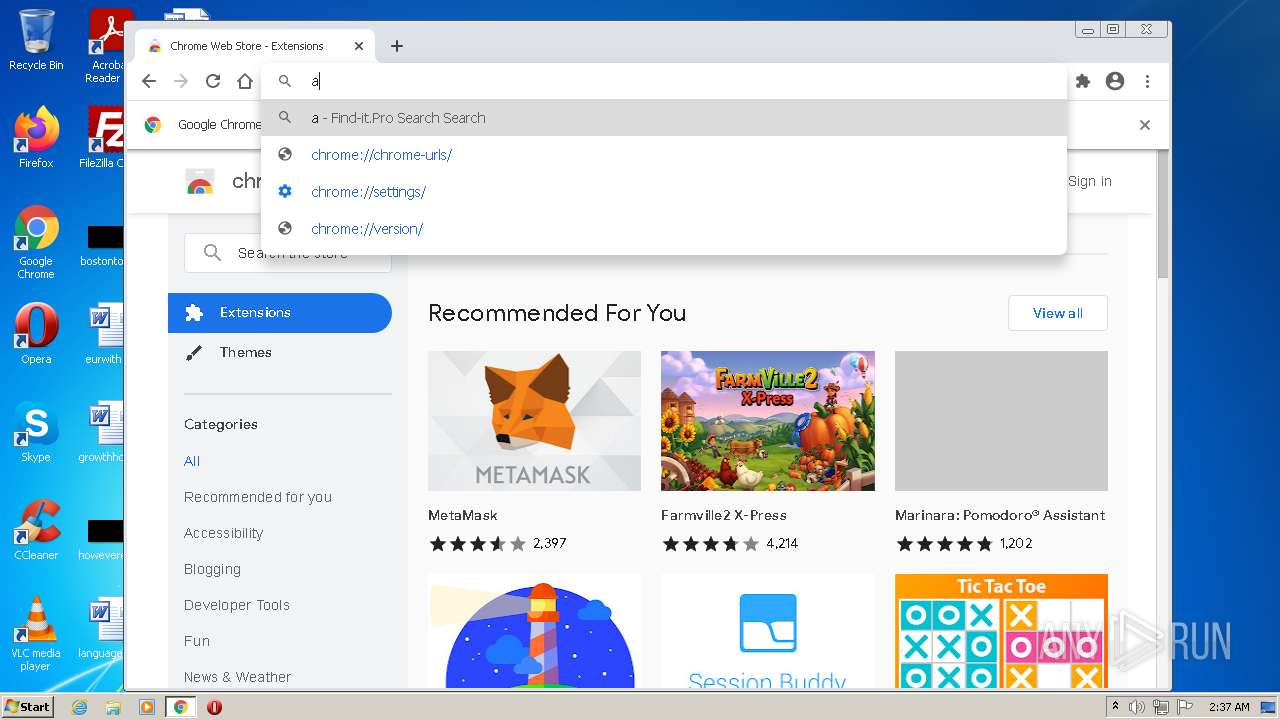Open the News & Weather category

pos(238,677)
